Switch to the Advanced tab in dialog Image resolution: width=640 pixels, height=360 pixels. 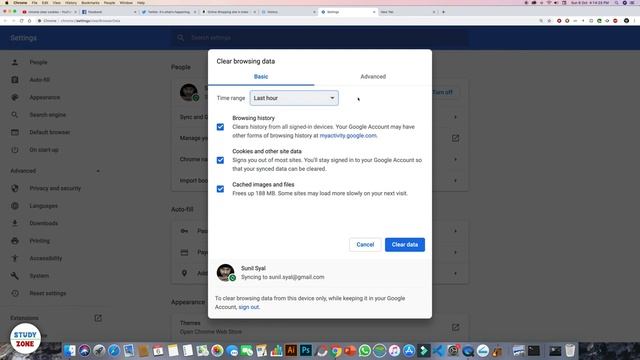(x=373, y=77)
